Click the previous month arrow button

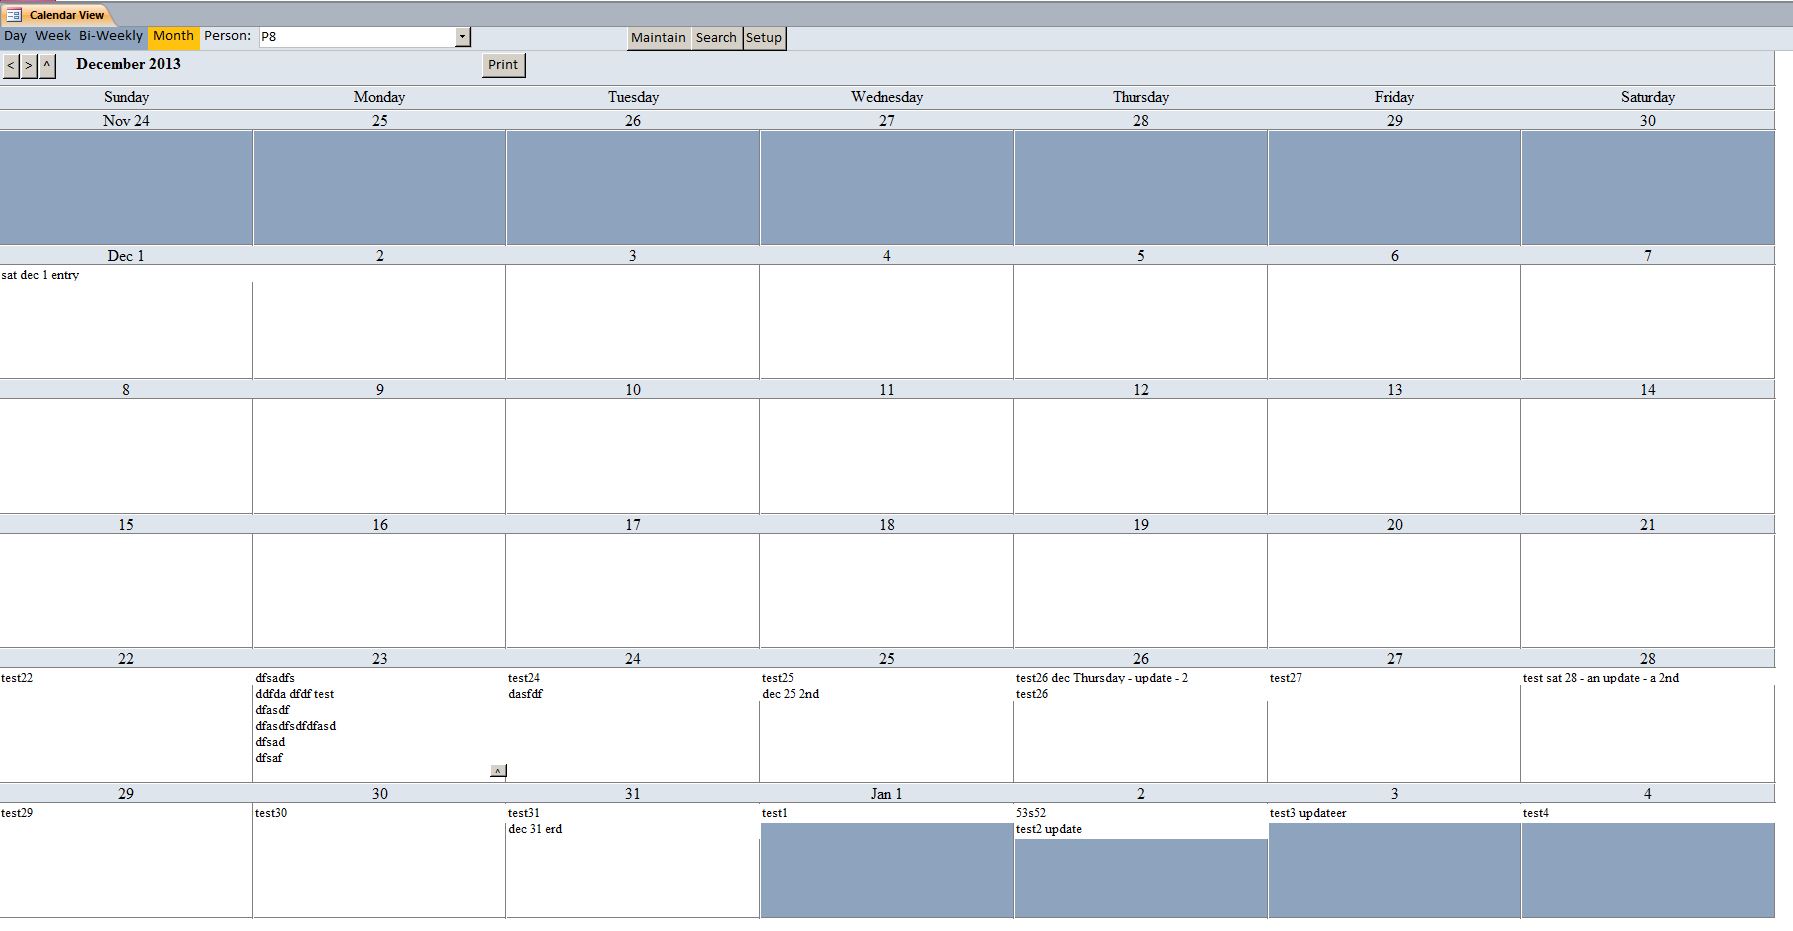tap(11, 65)
